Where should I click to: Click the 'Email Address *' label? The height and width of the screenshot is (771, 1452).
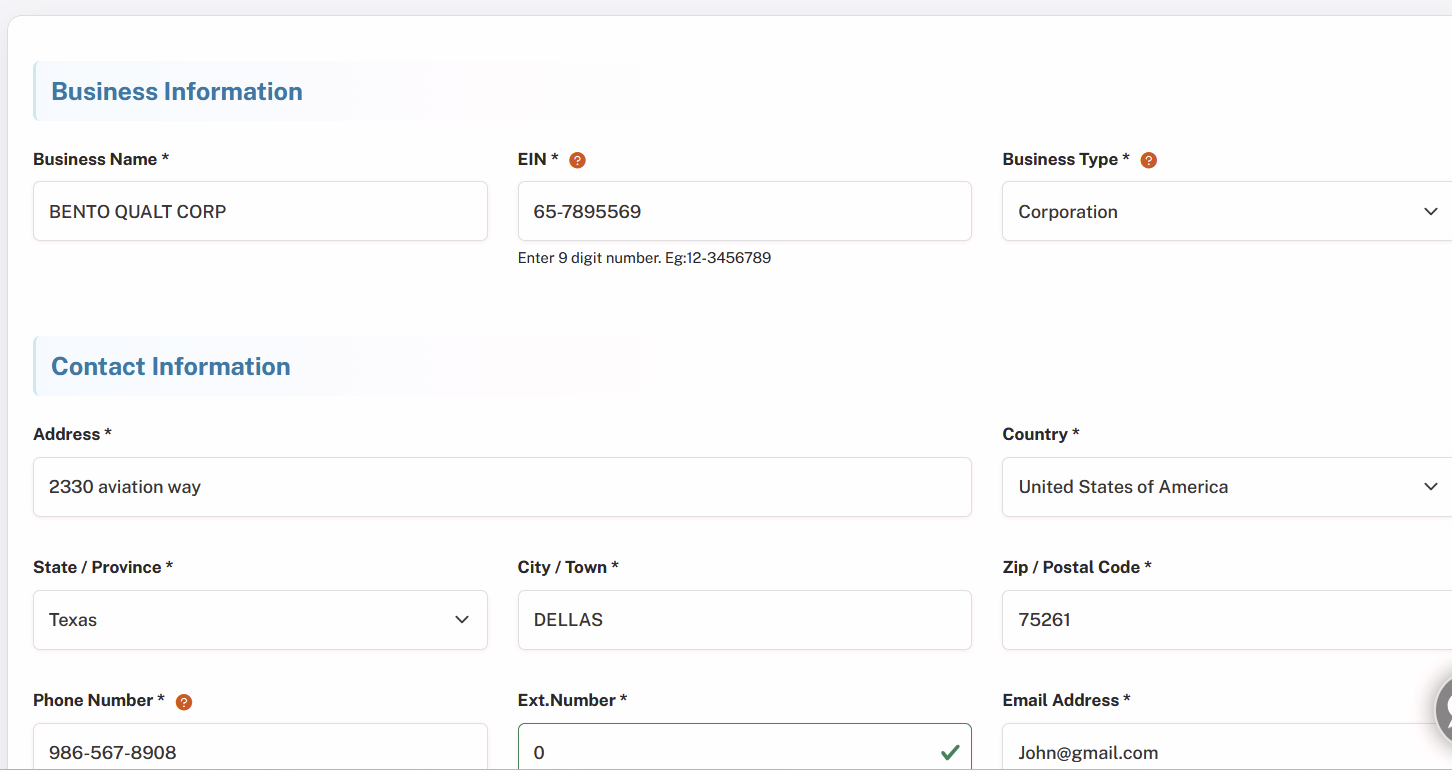coord(1066,700)
